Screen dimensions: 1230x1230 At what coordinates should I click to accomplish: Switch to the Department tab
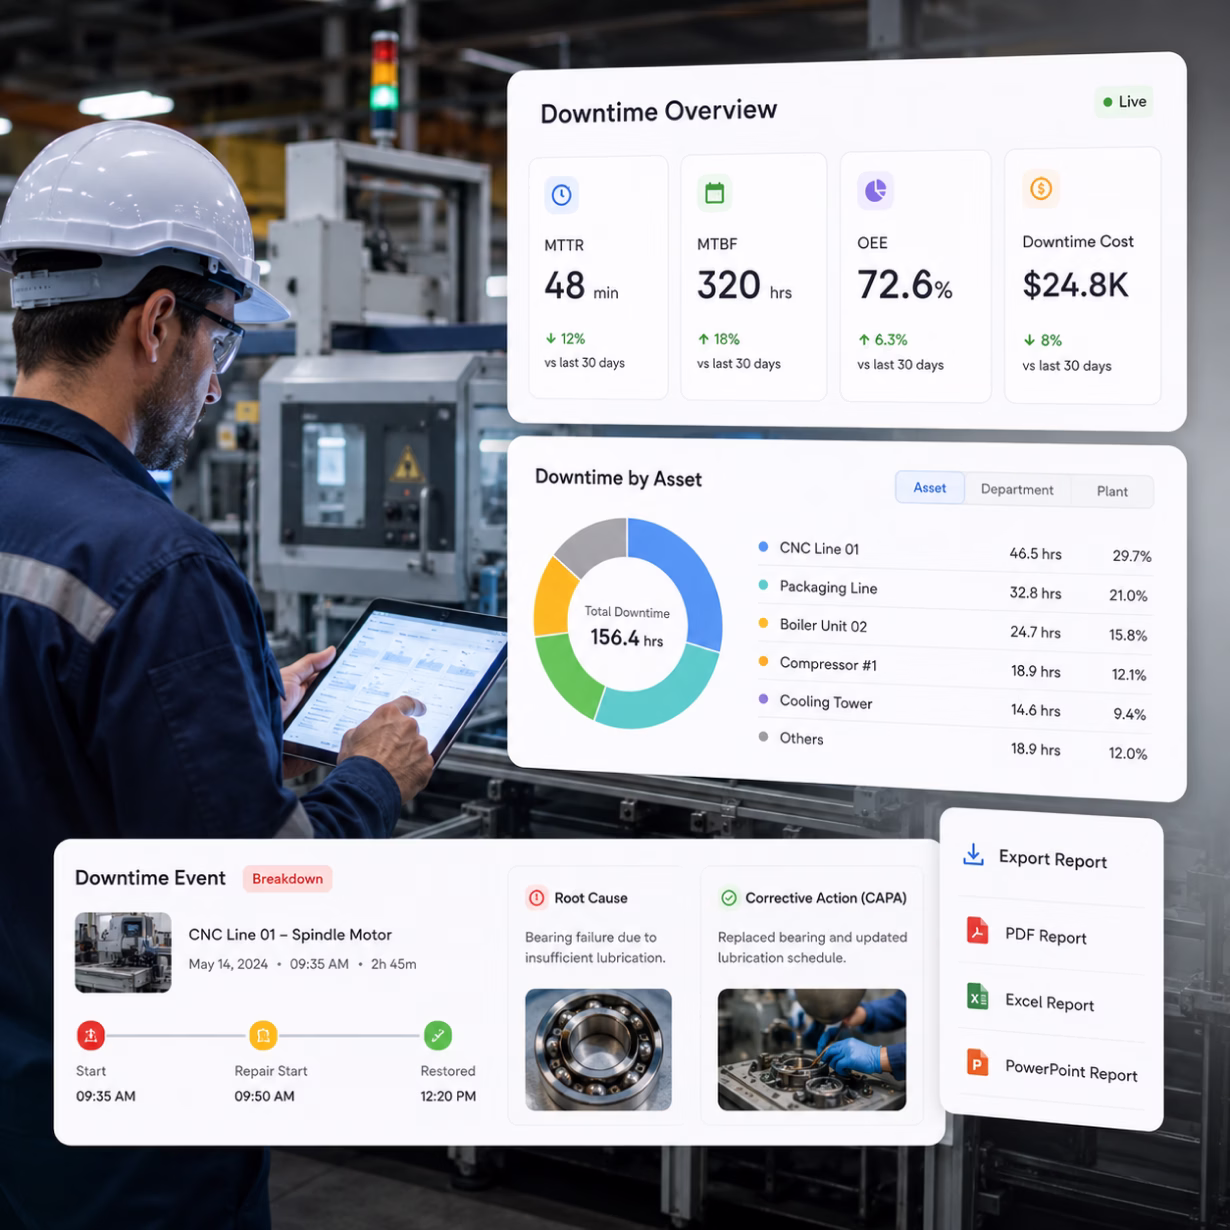[1017, 489]
